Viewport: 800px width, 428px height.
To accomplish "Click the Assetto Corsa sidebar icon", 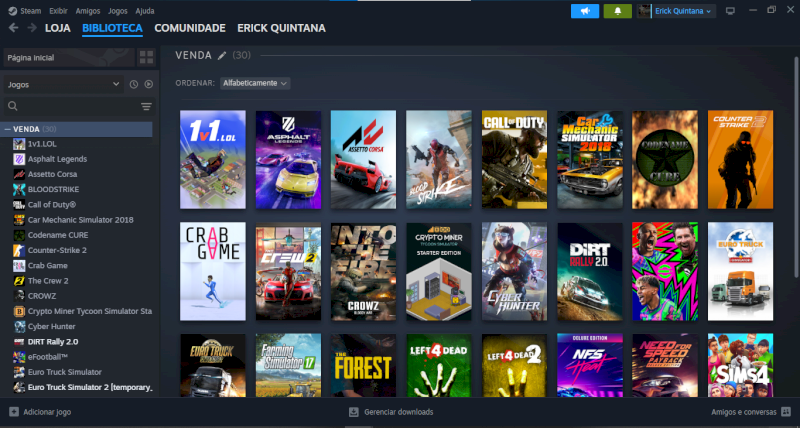I will click(19, 174).
